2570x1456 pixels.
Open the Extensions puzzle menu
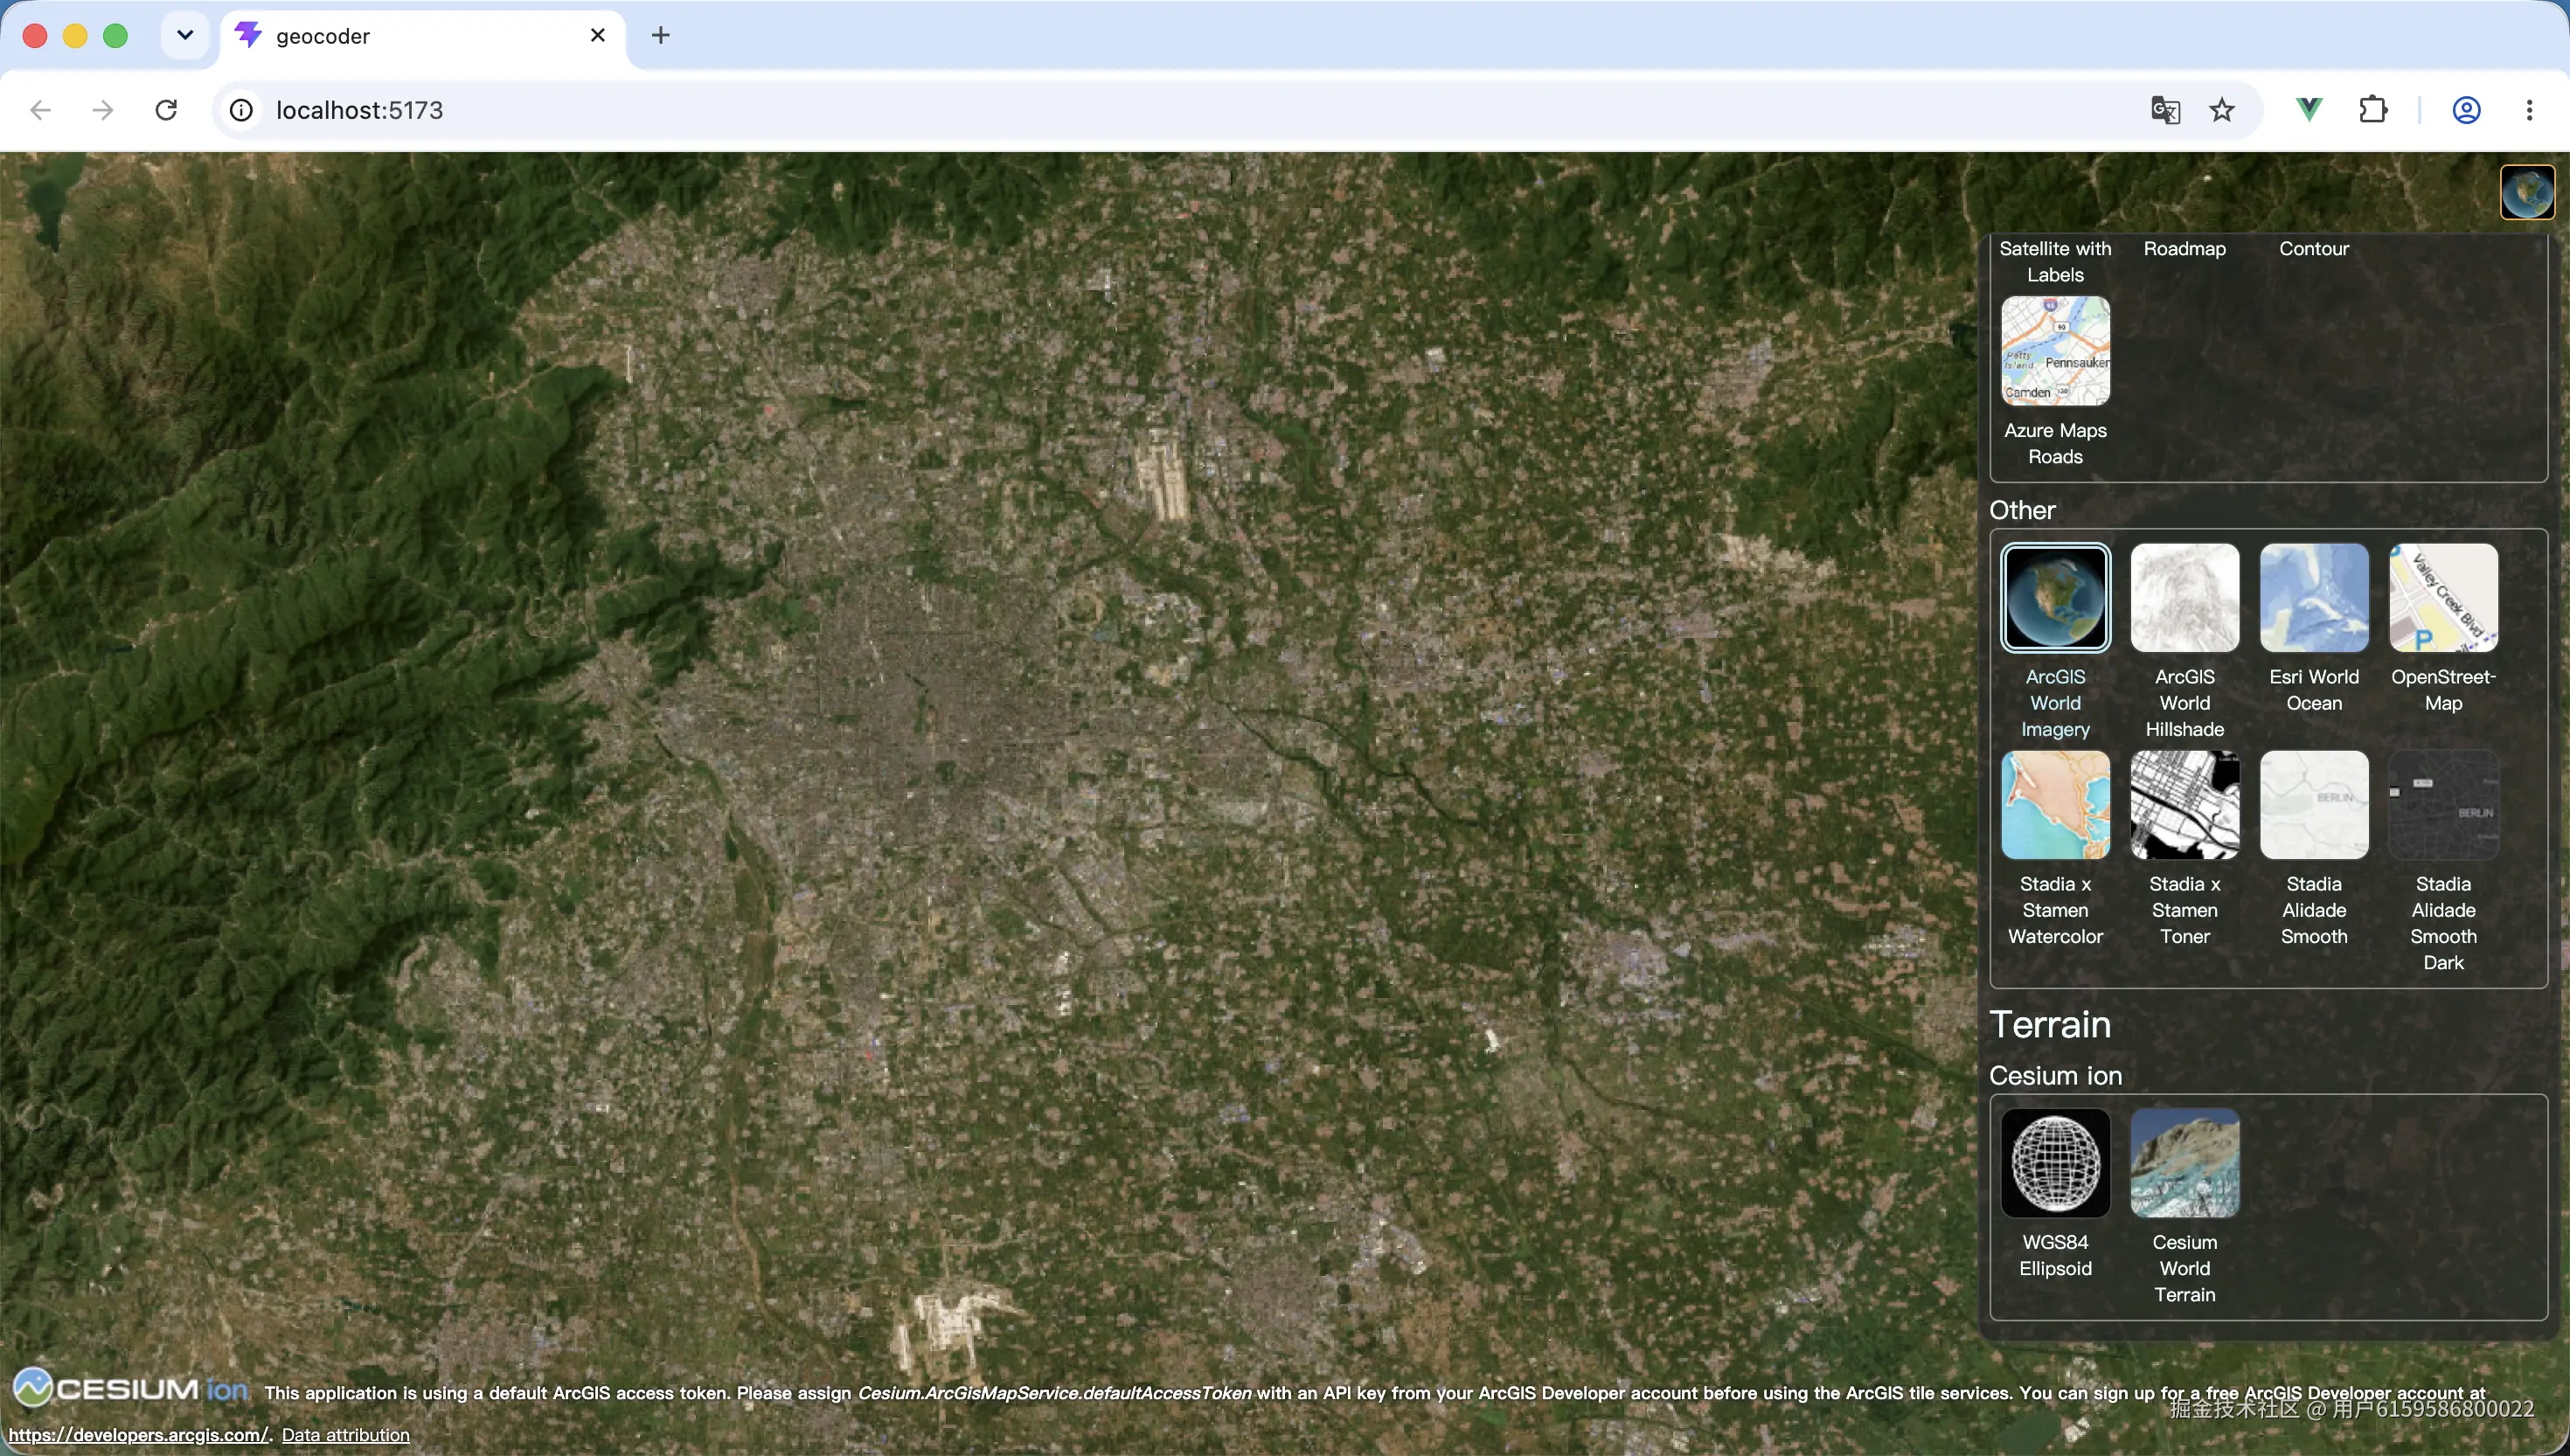point(2373,110)
